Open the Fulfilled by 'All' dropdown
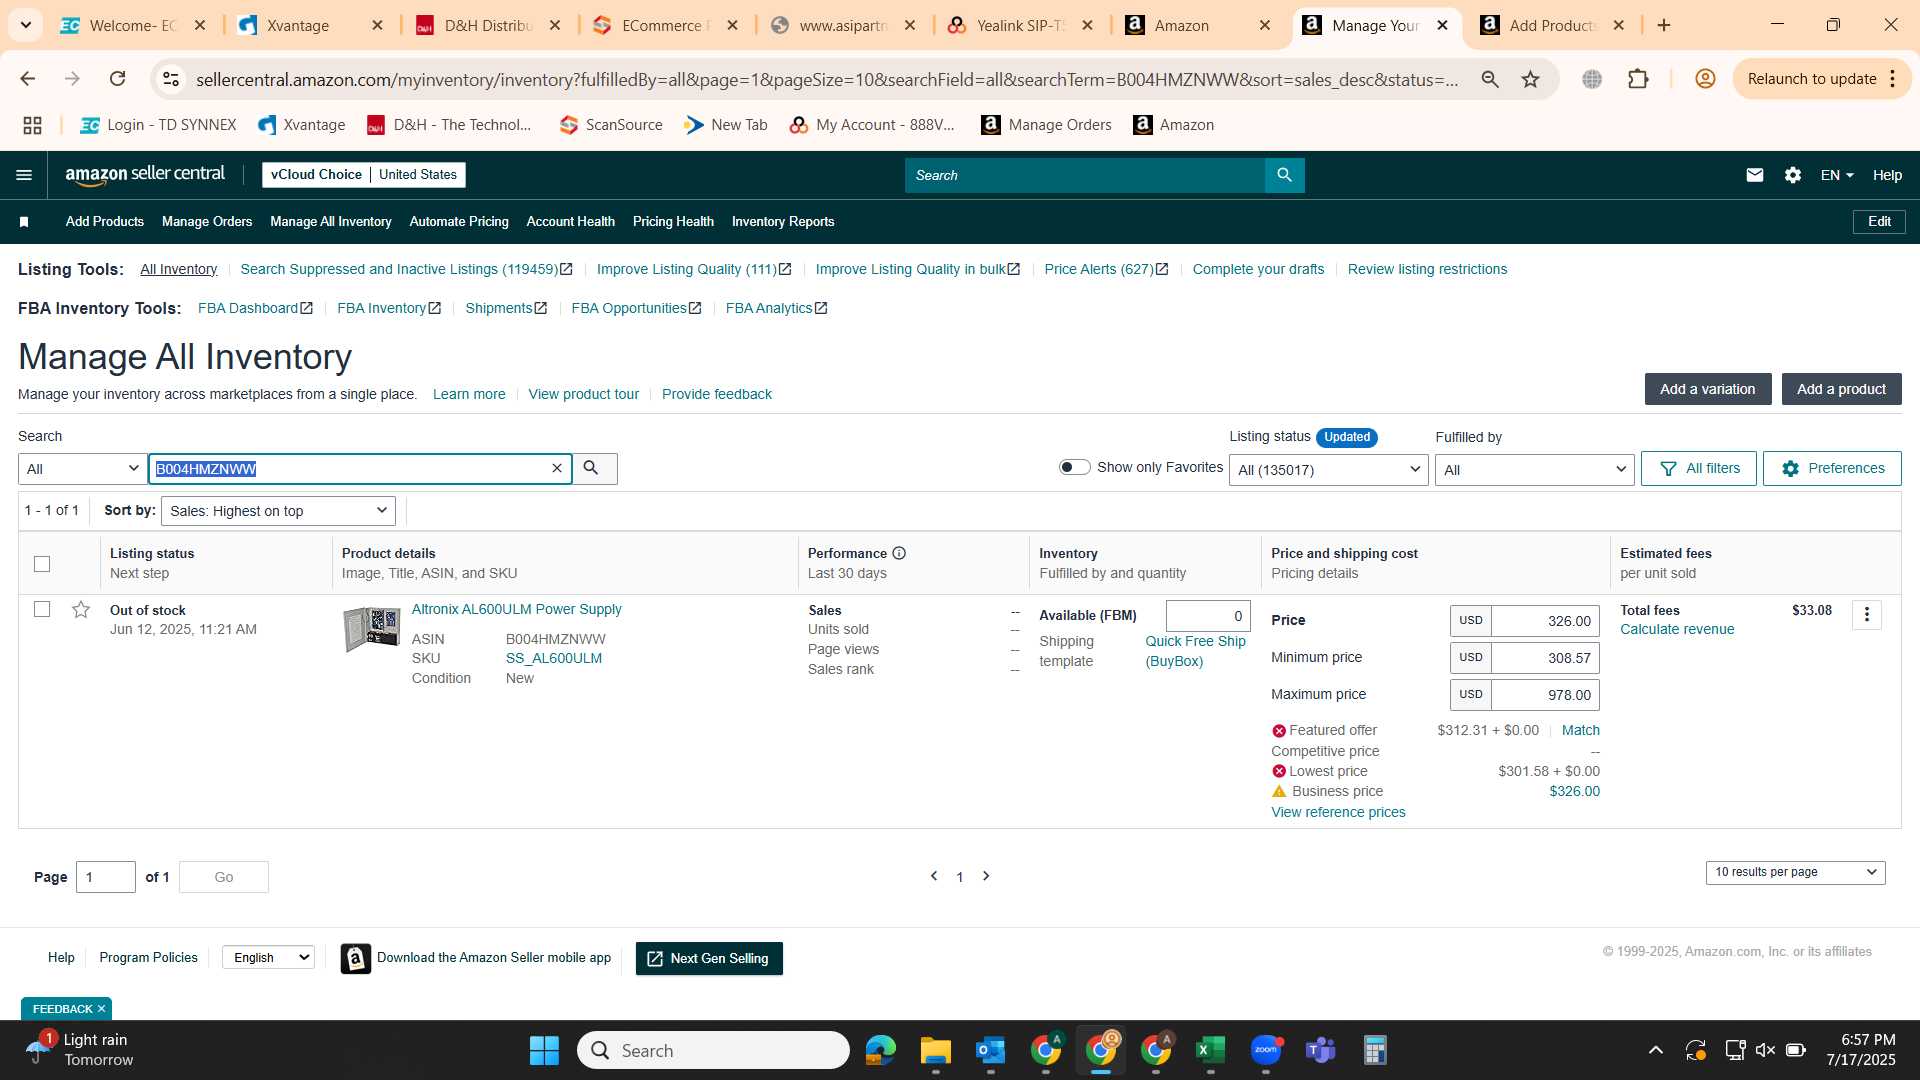This screenshot has height=1080, width=1920. coord(1534,470)
